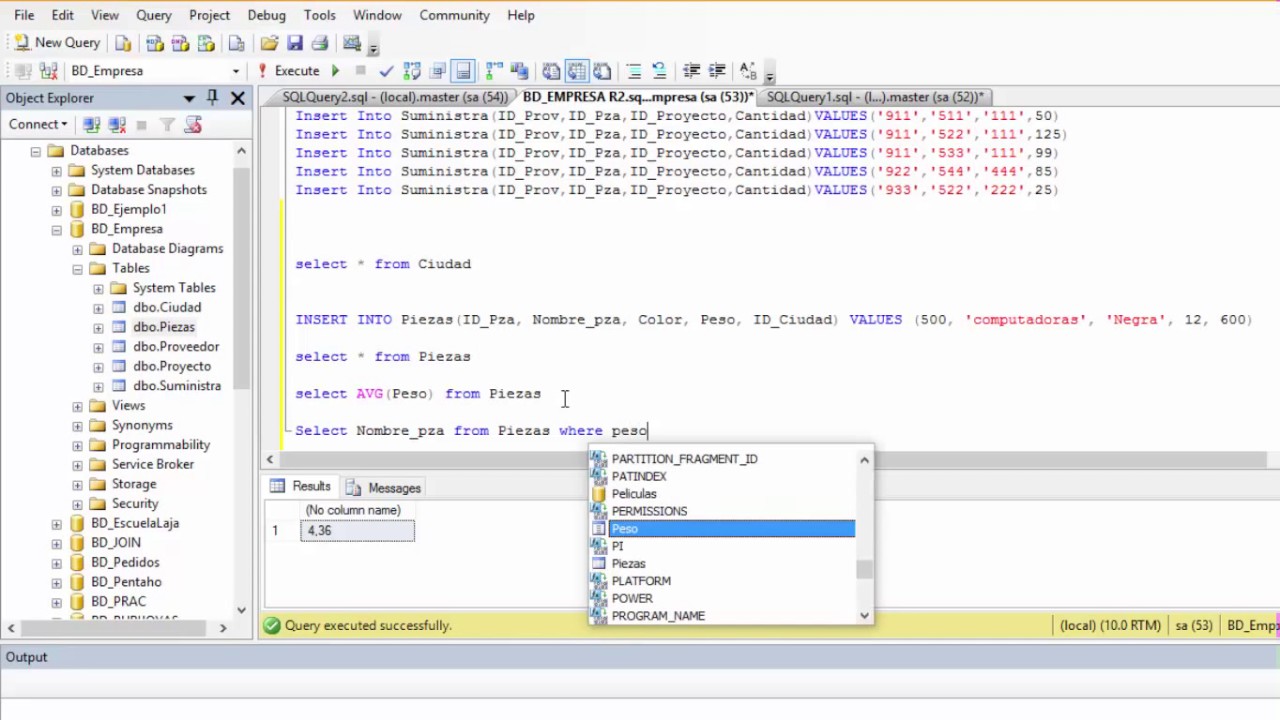Open the Activity Monitor icon
1280x720 pixels.
(x=352, y=43)
